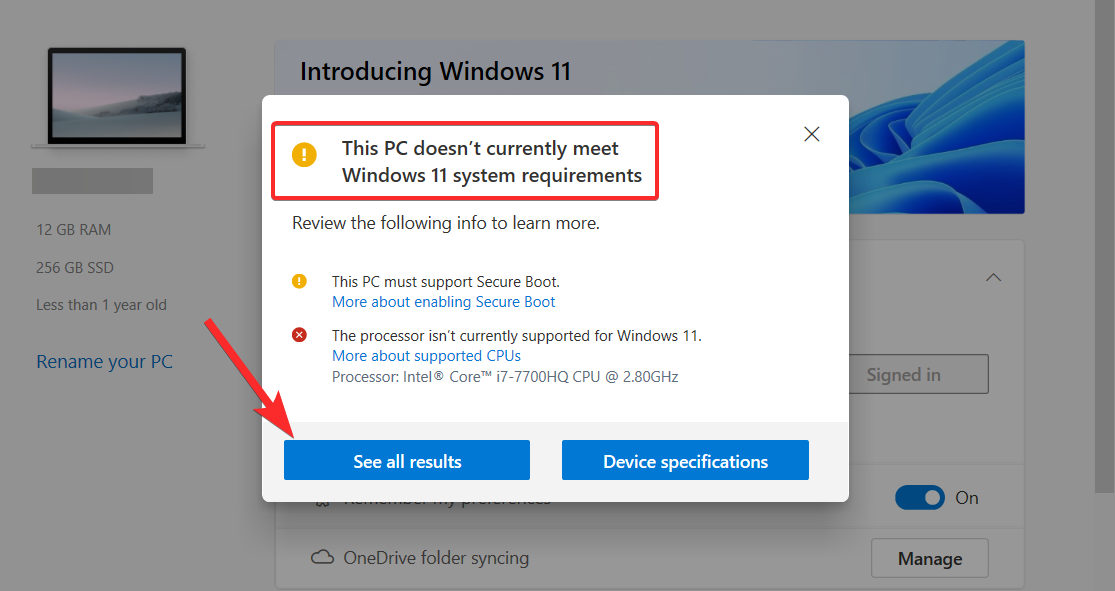This screenshot has width=1115, height=591.
Task: Collapse the account section with the chevron
Action: 993,277
